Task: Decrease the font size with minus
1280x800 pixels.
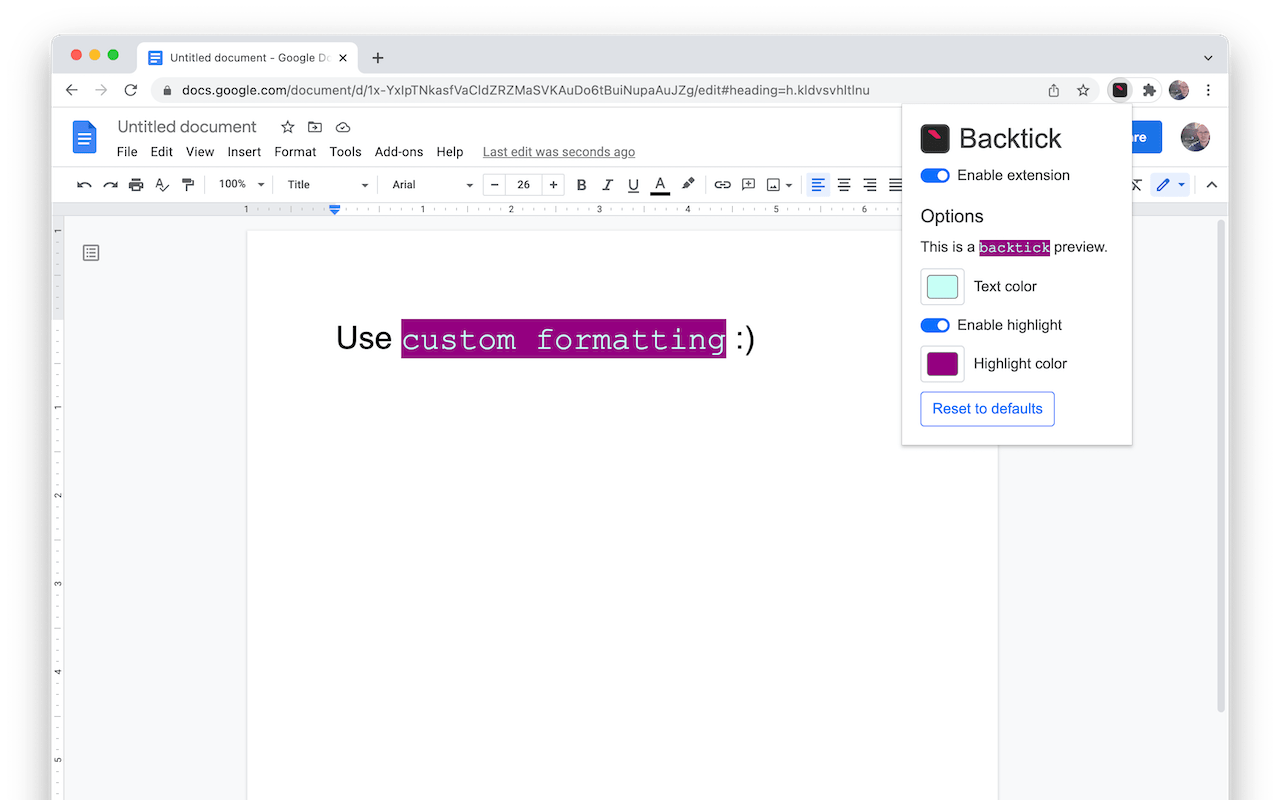Action: [x=495, y=185]
